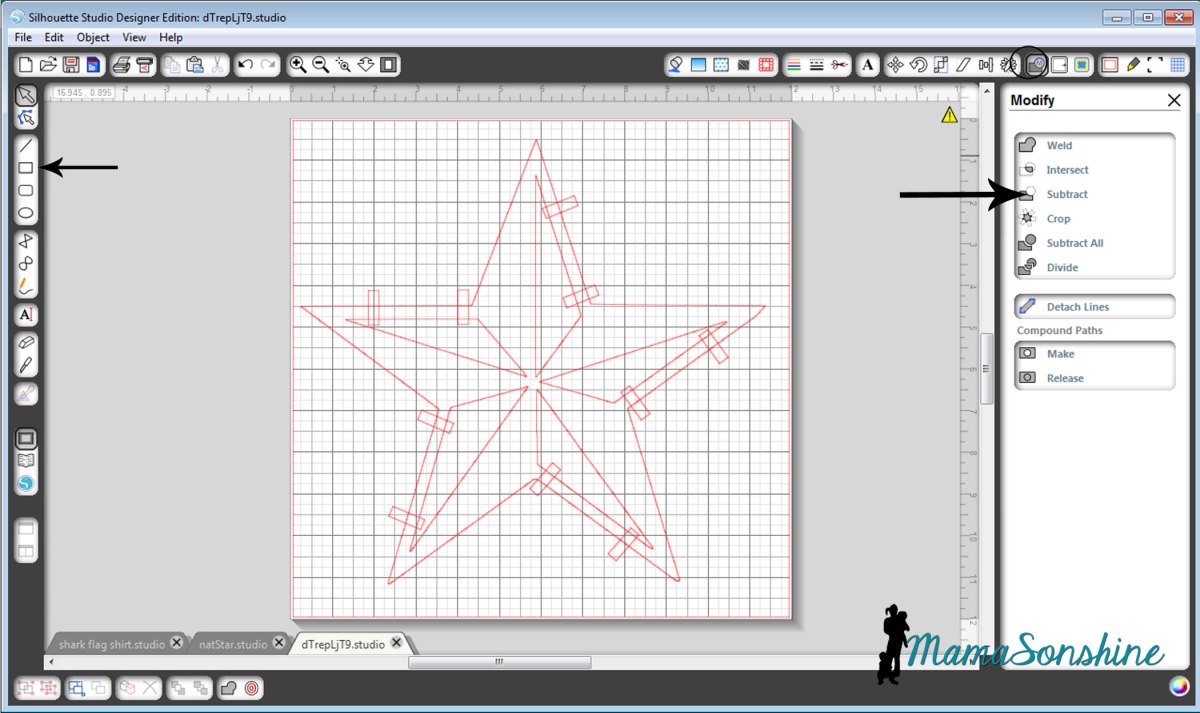
Task: Click Detach Lines button
Action: point(1077,307)
